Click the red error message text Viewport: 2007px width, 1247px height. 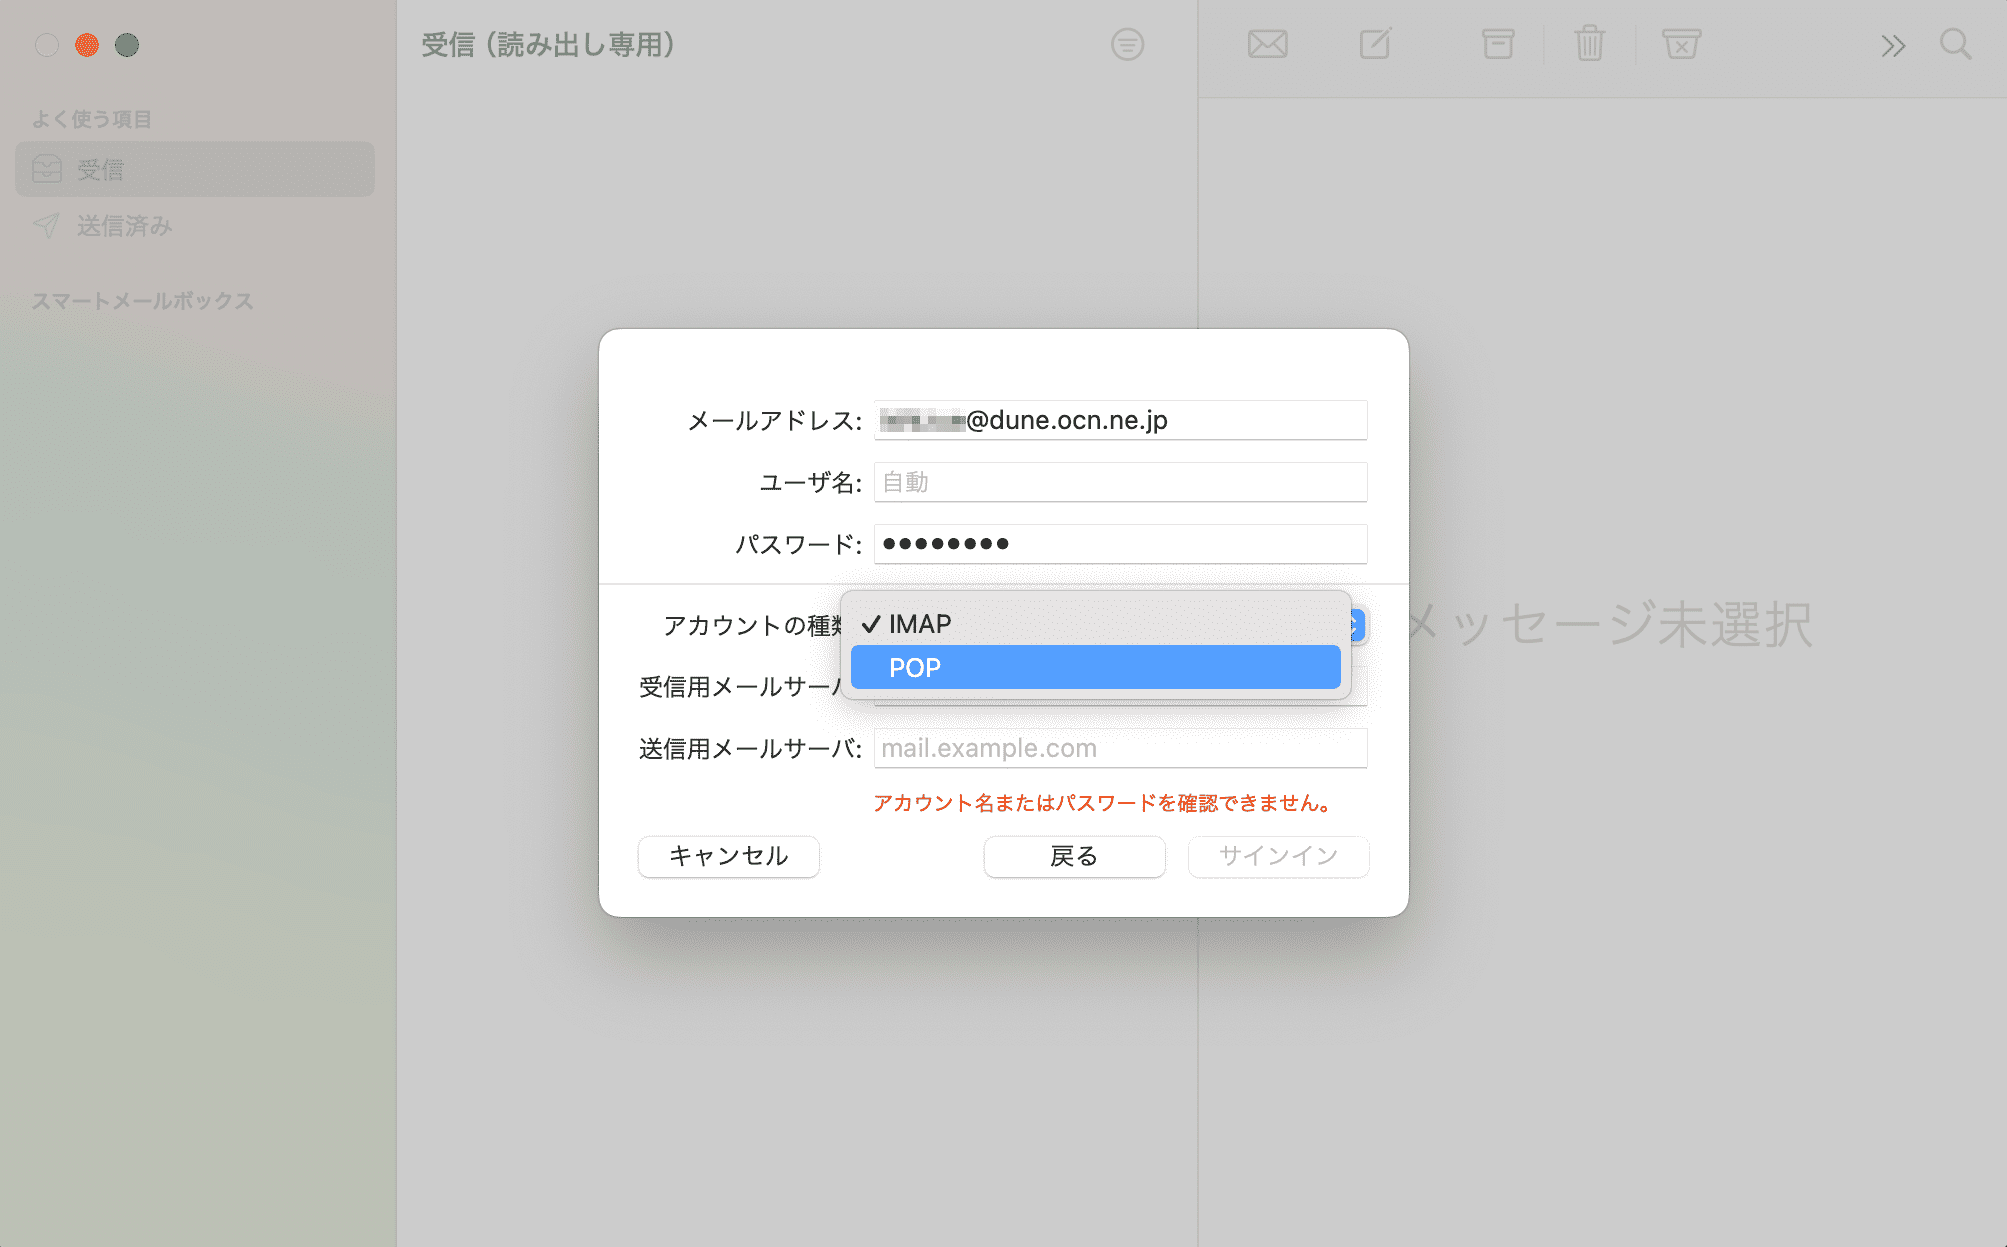pos(1104,803)
